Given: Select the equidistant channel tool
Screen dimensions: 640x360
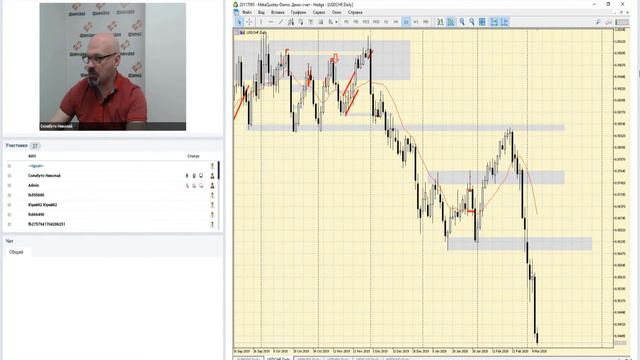Looking at the screenshot, I should pos(291,22).
